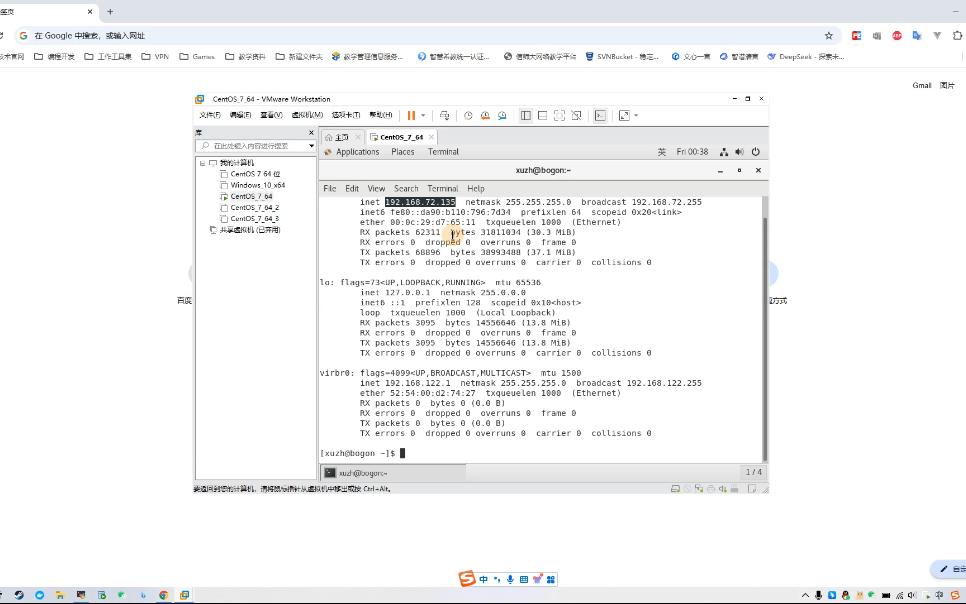Send Ctrl+Alt+Del to the virtual machine
The width and height of the screenshot is (966, 604).
coord(444,115)
